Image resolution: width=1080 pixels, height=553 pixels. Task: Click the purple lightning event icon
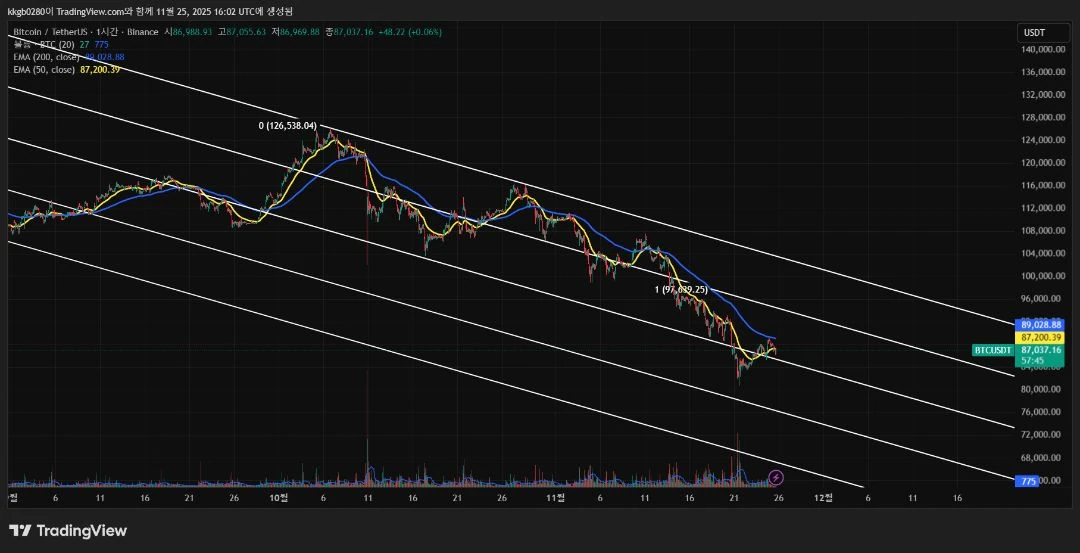point(776,477)
